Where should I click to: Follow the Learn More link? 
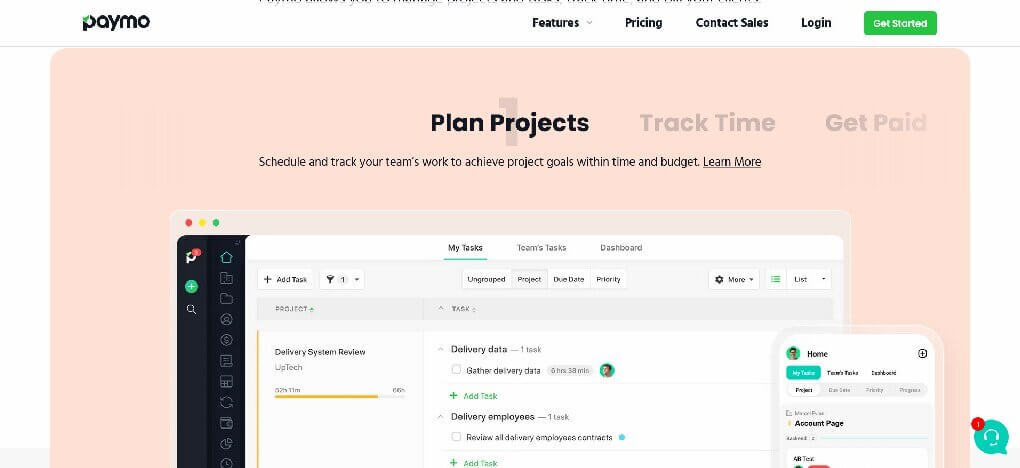point(732,162)
